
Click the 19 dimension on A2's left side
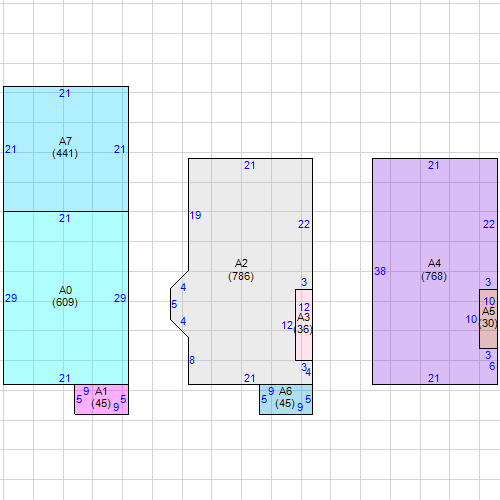195,215
